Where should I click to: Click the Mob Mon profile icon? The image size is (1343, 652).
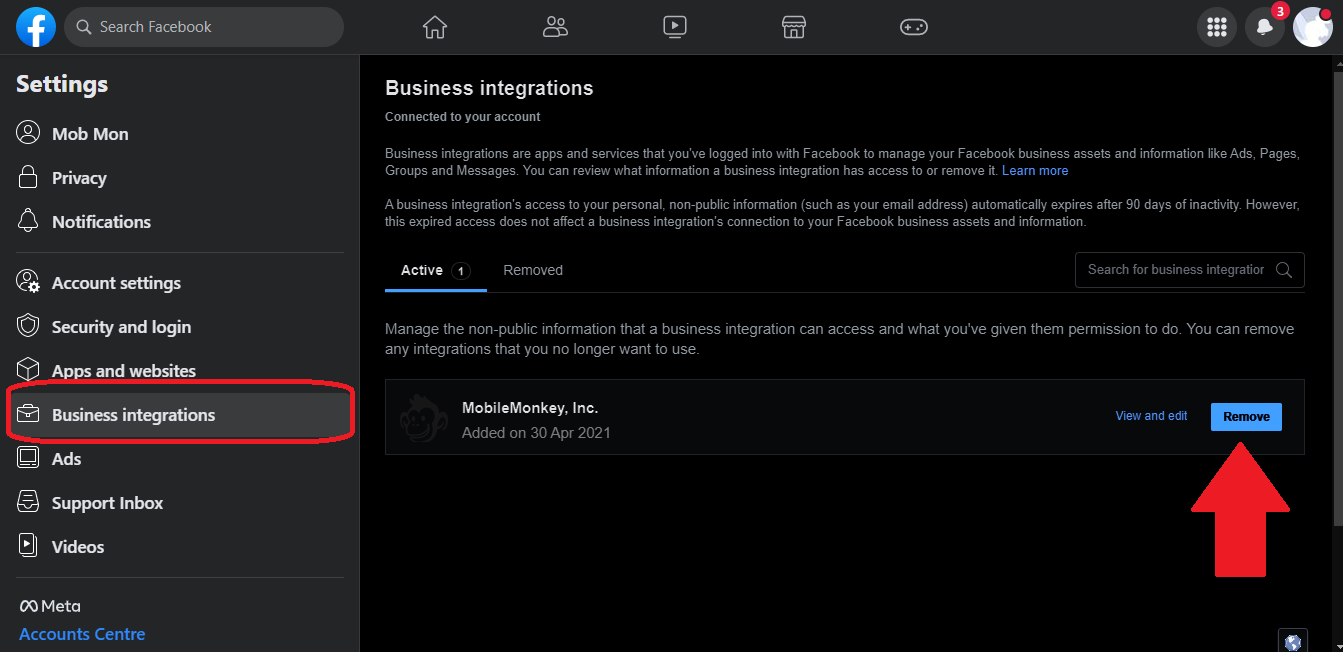(x=28, y=133)
